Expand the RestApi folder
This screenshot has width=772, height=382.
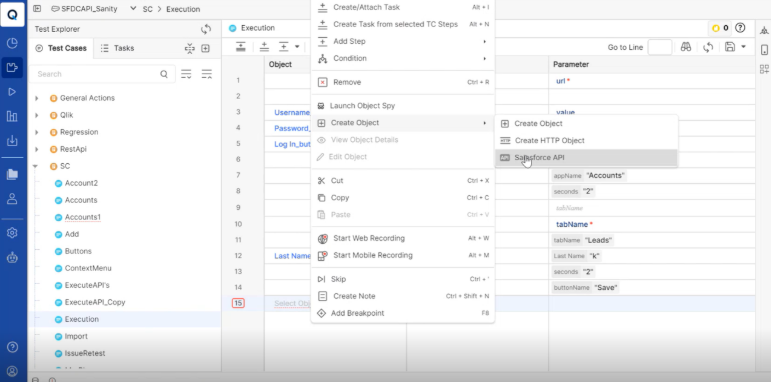(x=36, y=149)
